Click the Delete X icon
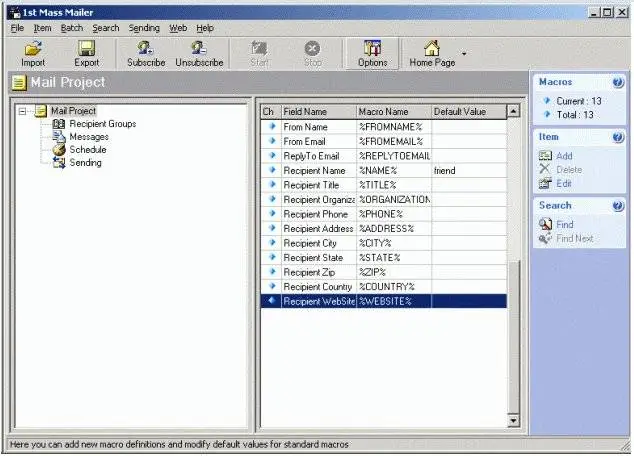The height and width of the screenshot is (456, 634). 545,169
